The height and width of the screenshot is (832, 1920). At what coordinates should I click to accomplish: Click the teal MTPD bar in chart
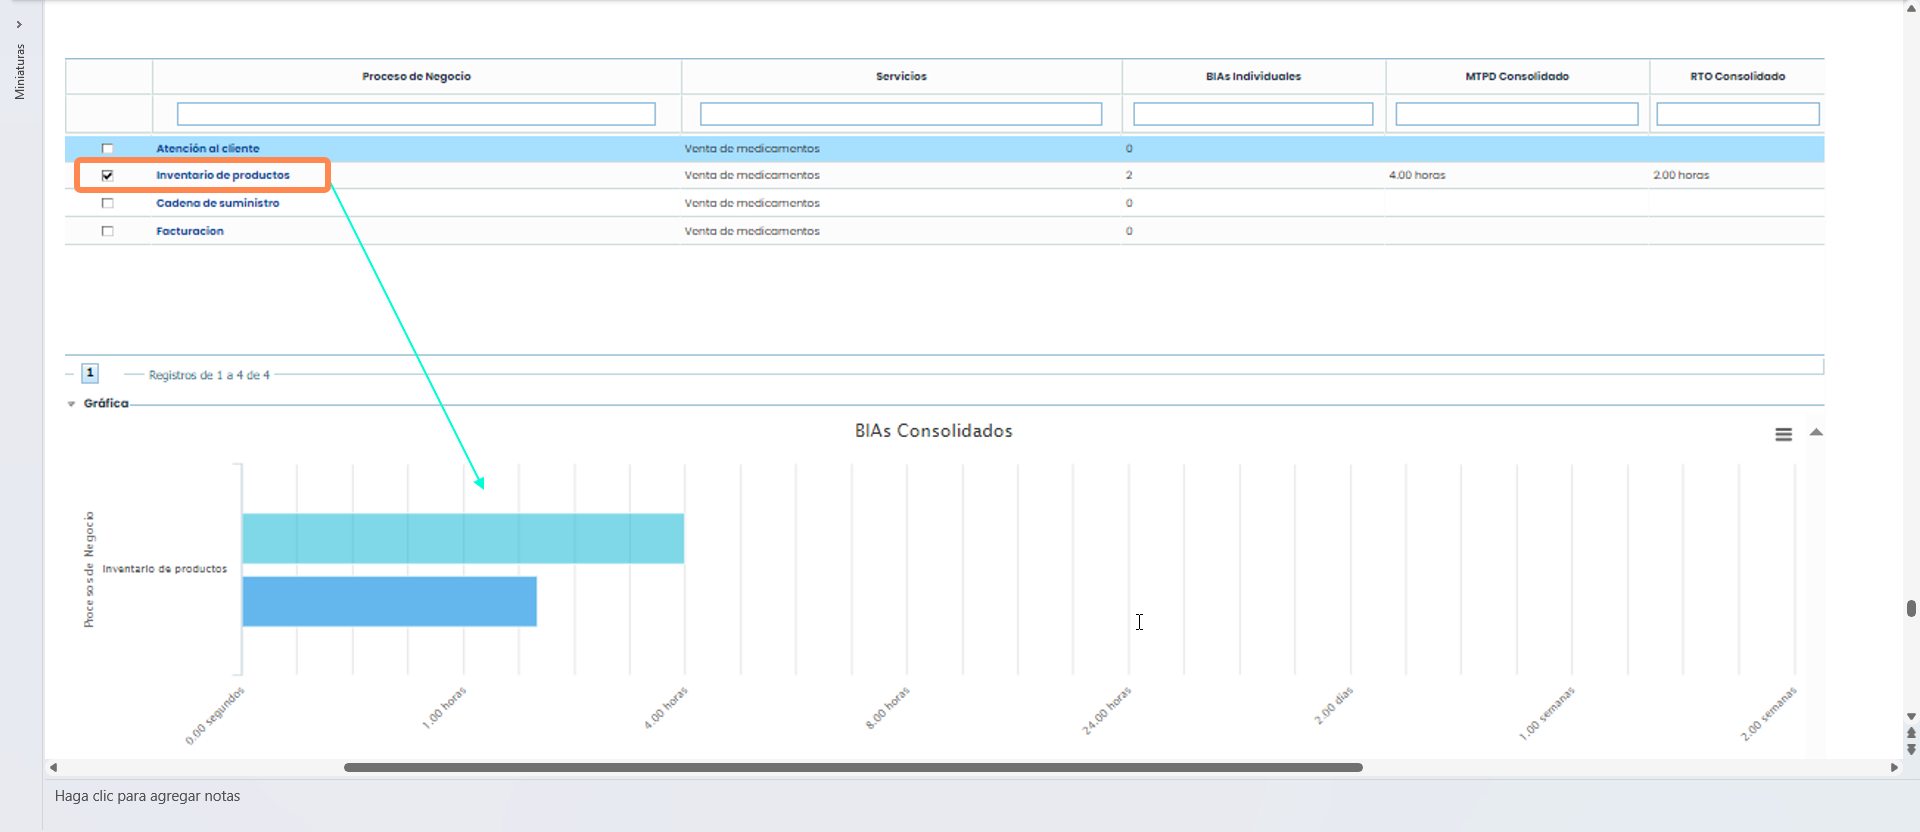(x=462, y=538)
